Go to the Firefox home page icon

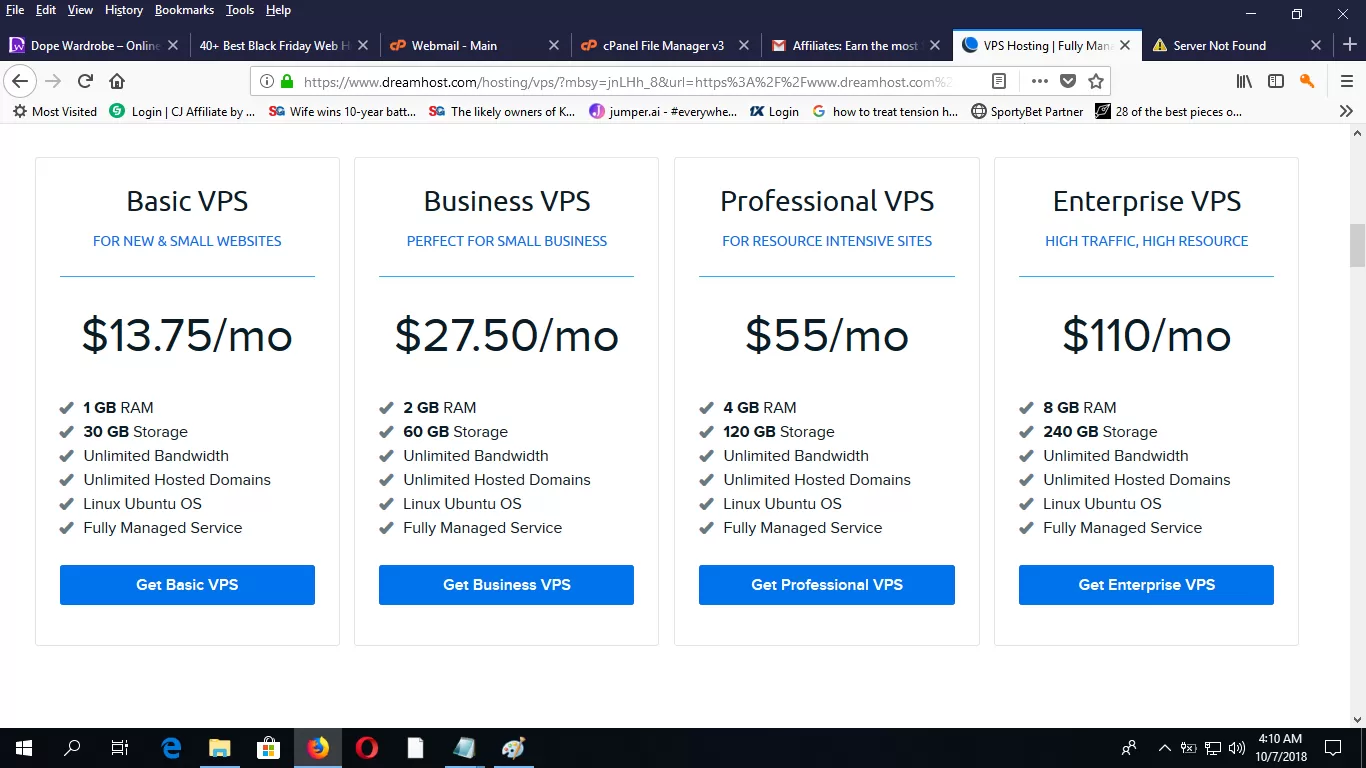click(117, 81)
